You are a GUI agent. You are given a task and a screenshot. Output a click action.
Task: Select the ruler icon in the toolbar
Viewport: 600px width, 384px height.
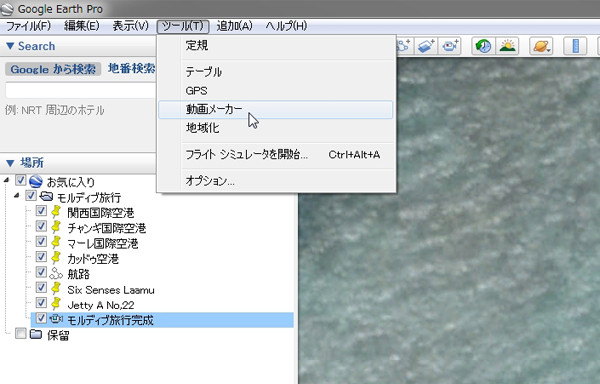[x=575, y=46]
